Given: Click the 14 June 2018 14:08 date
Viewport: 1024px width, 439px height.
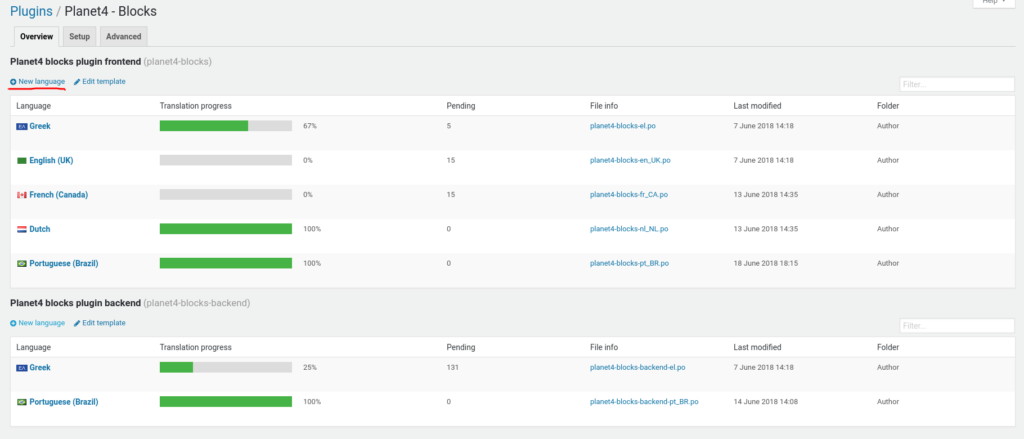Looking at the screenshot, I should tap(765, 402).
